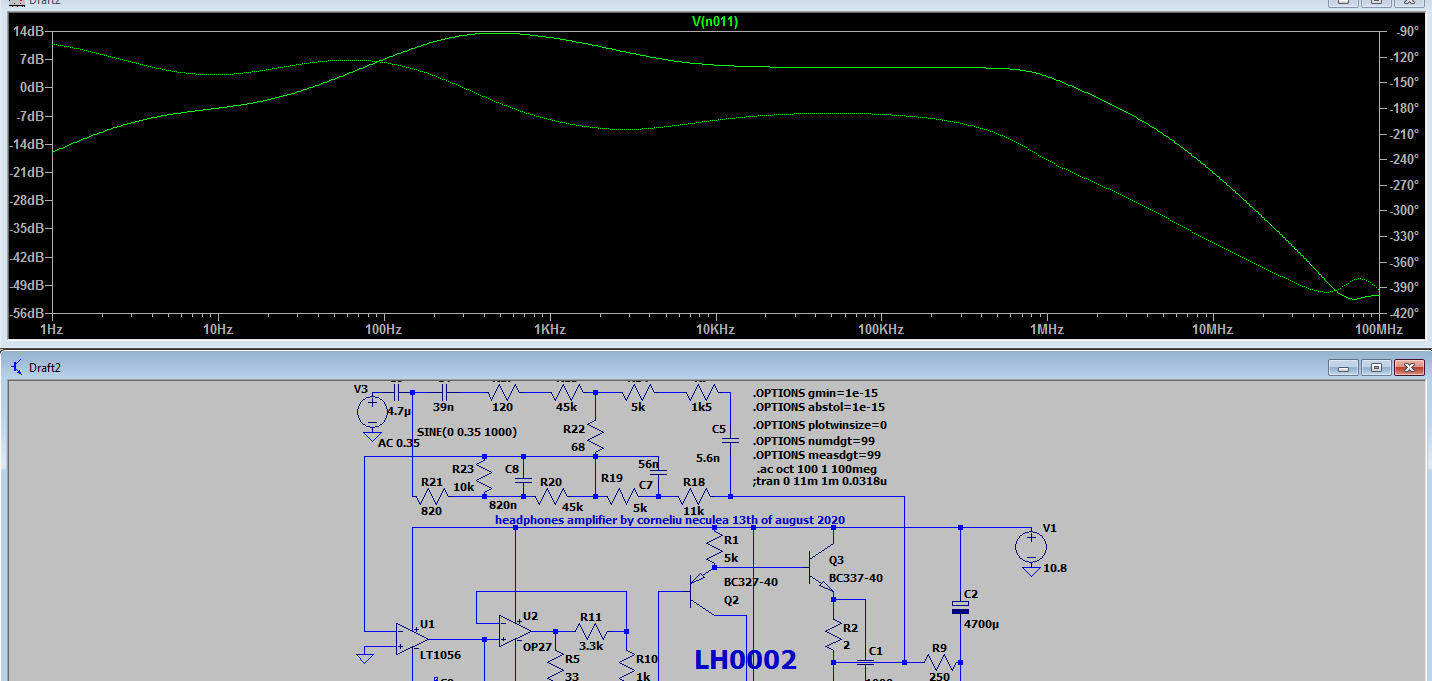Click the 5.6n value of C5
The height and width of the screenshot is (681, 1432).
(x=708, y=457)
